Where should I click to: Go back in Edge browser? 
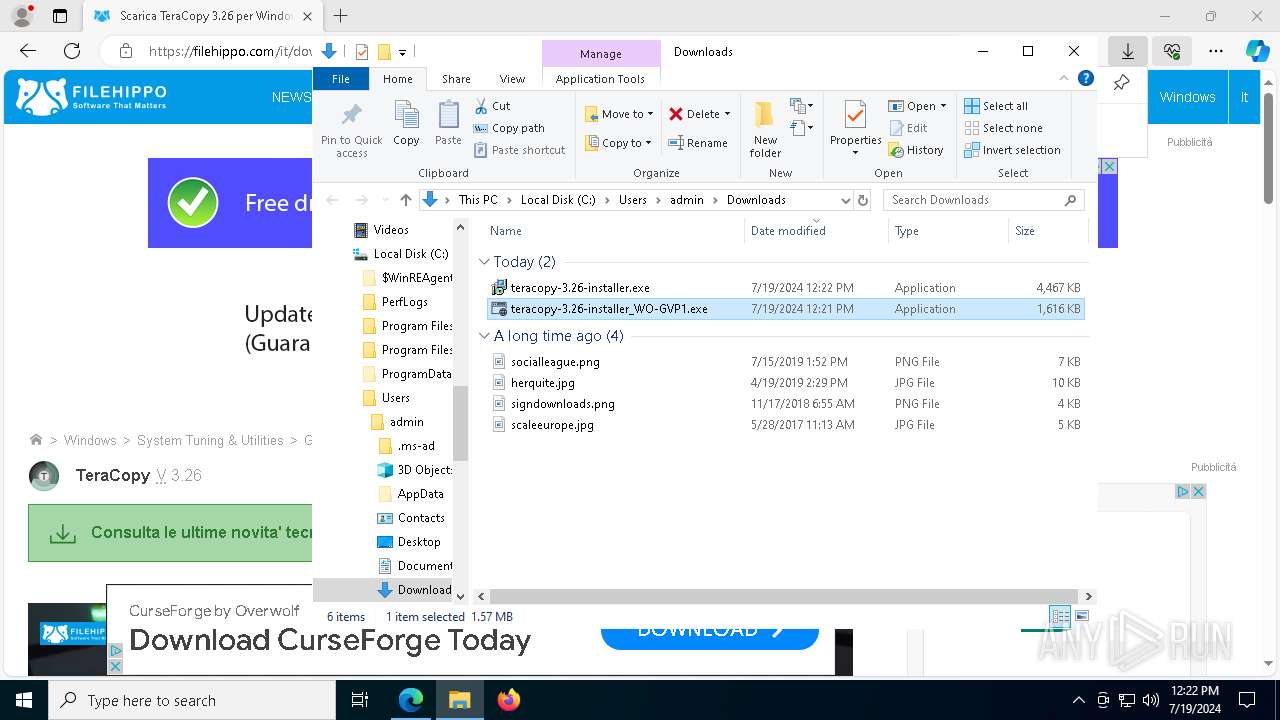(28, 51)
